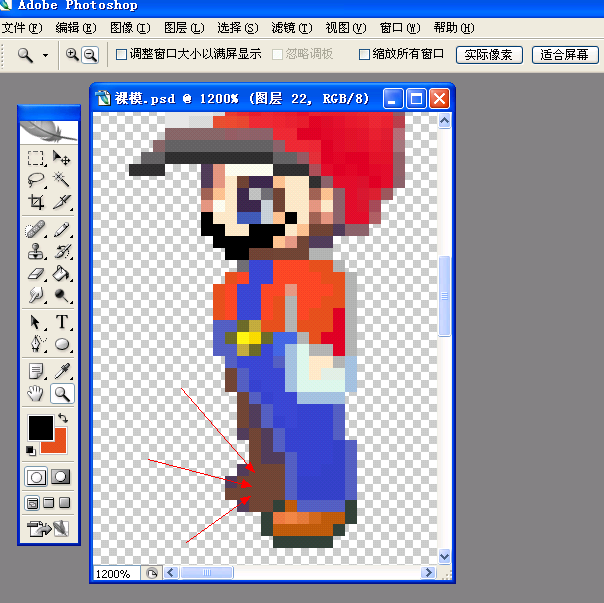604x603 pixels.
Task: Select the Lasso tool
Action: (36, 180)
